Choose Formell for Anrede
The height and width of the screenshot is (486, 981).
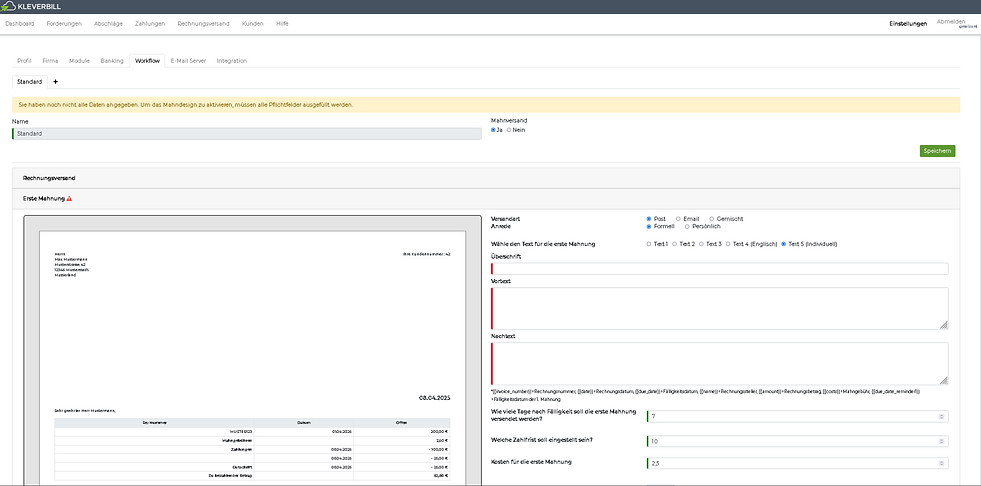click(x=649, y=226)
